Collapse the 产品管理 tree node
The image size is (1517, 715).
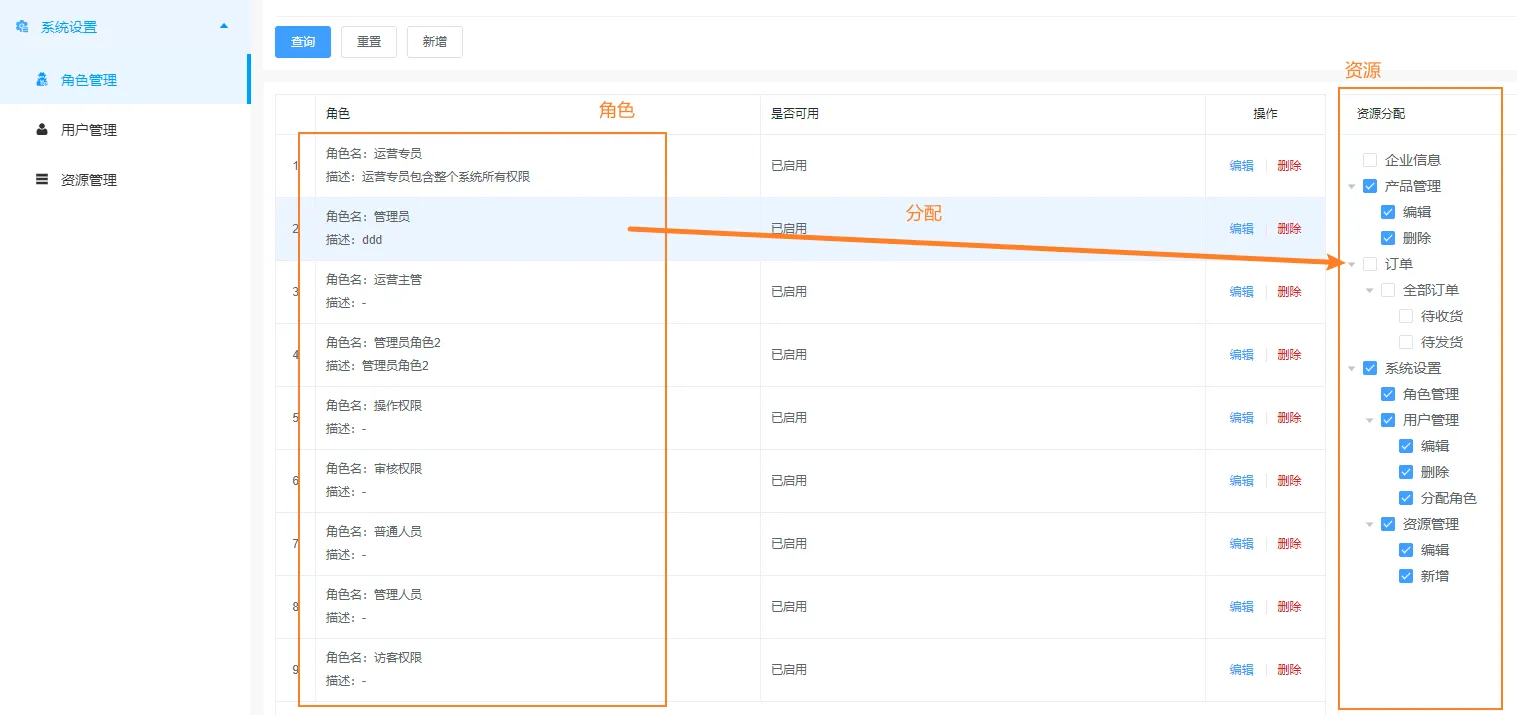[1352, 186]
